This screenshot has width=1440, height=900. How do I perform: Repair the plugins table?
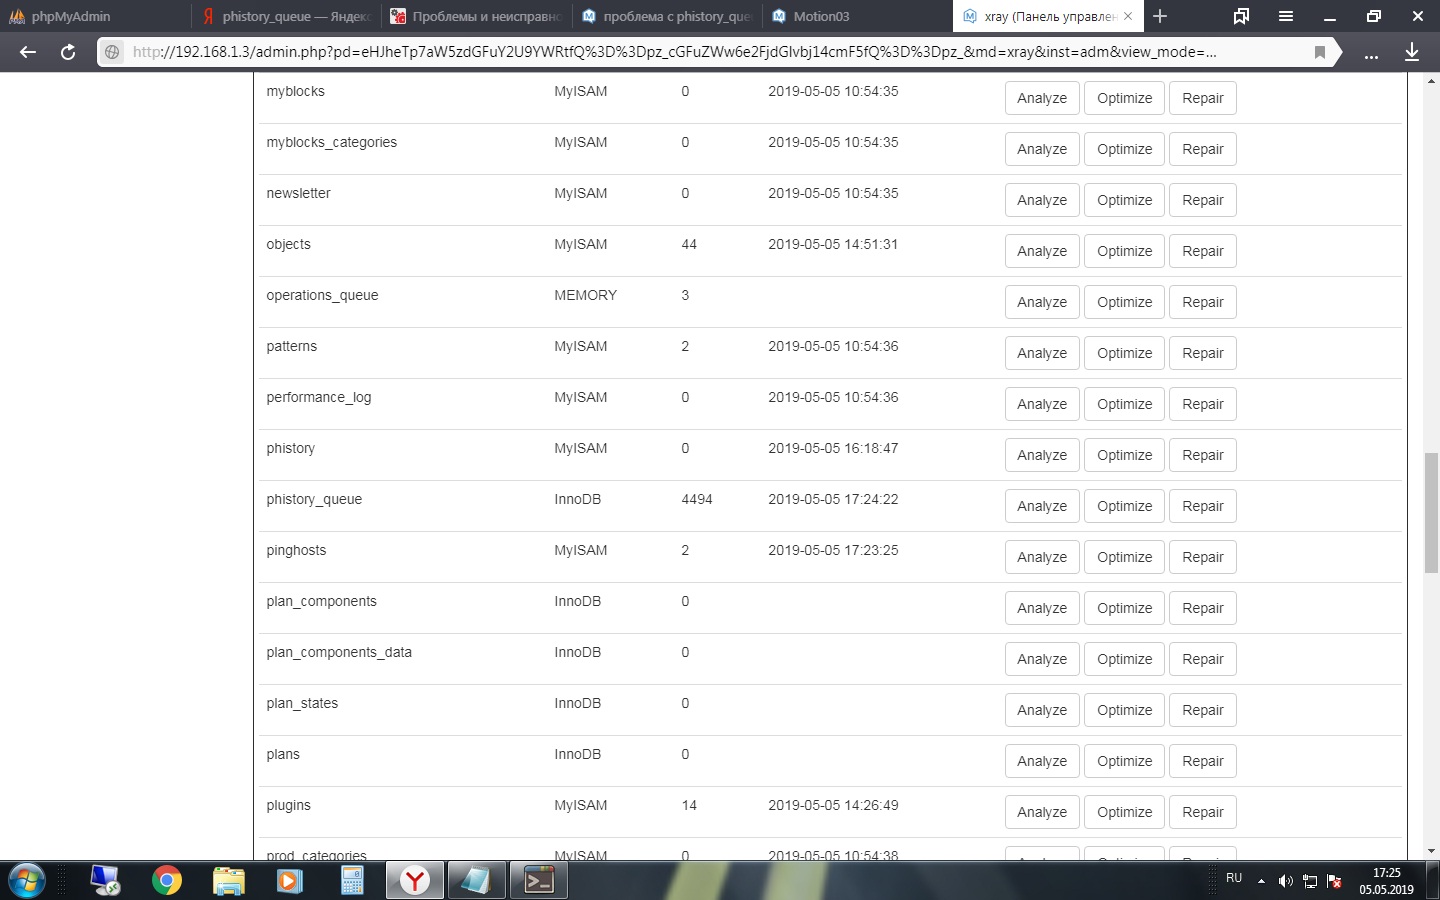pyautogui.click(x=1203, y=812)
